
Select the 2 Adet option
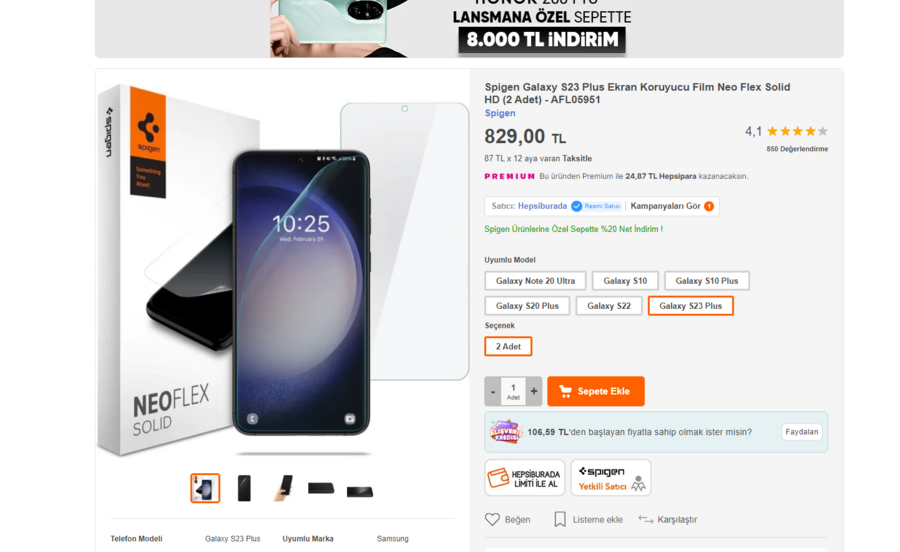508,346
